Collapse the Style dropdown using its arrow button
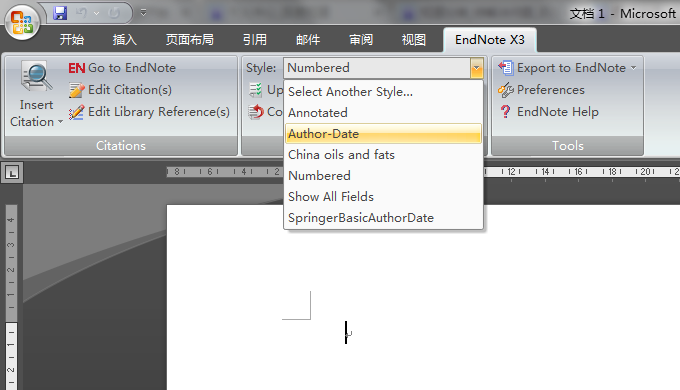This screenshot has height=390, width=680. 476,68
